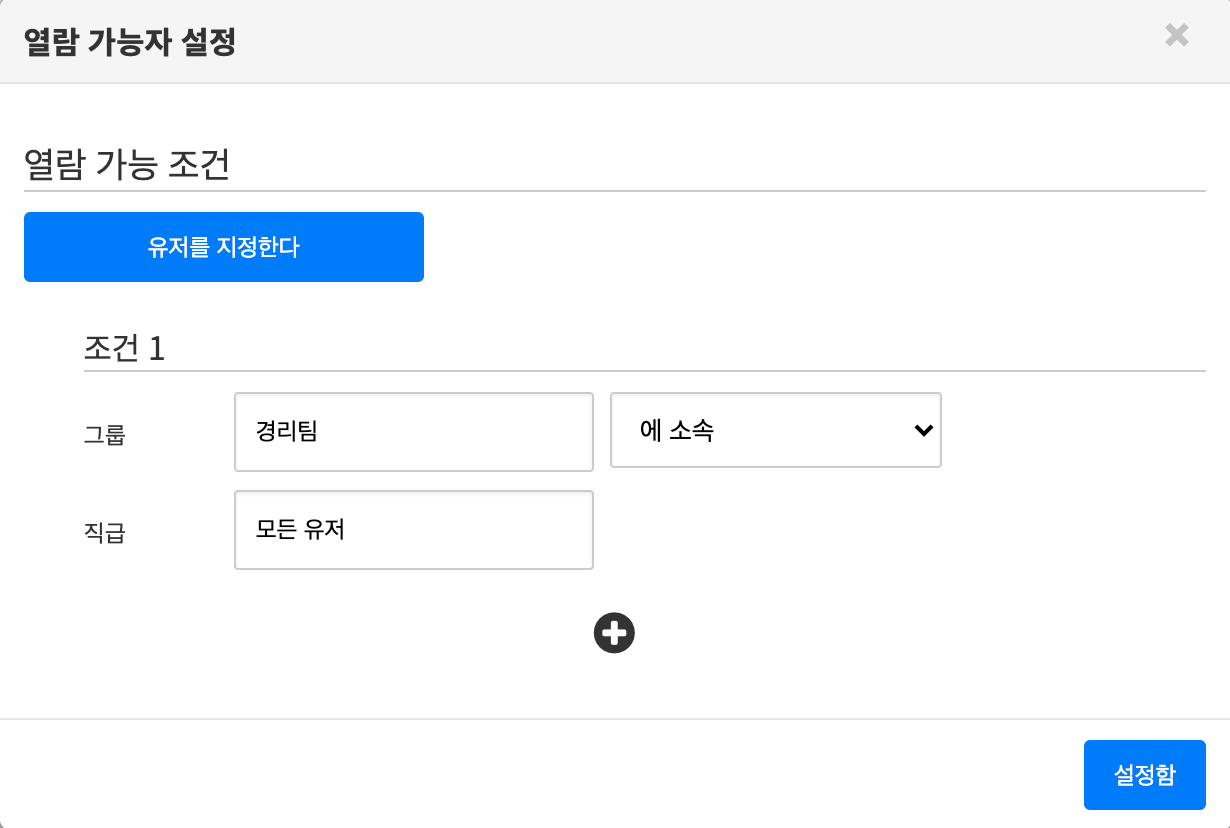1230x828 pixels.
Task: Click the 열람 가능자 설정 dialog title
Action: click(x=130, y=42)
